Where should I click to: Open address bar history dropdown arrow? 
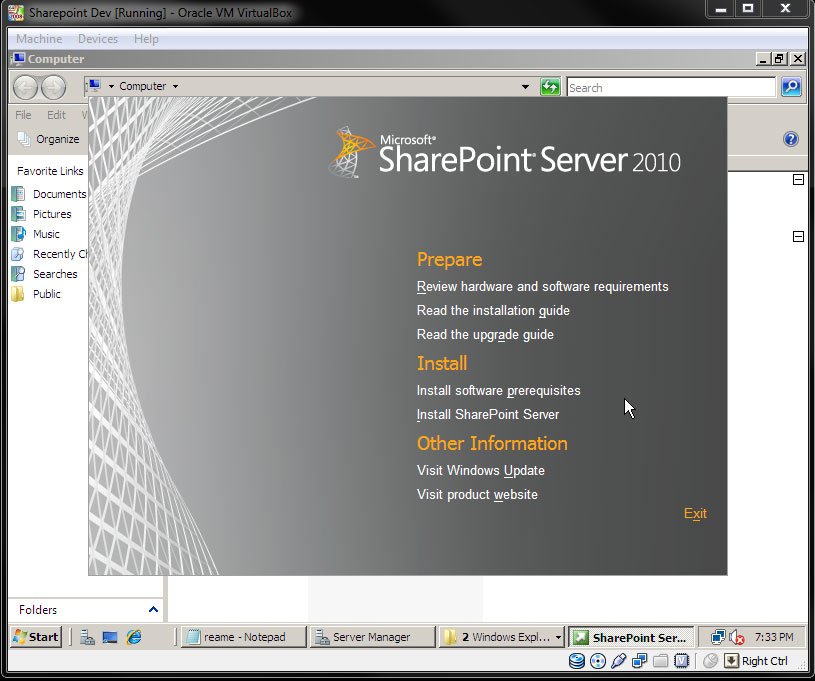click(x=525, y=87)
